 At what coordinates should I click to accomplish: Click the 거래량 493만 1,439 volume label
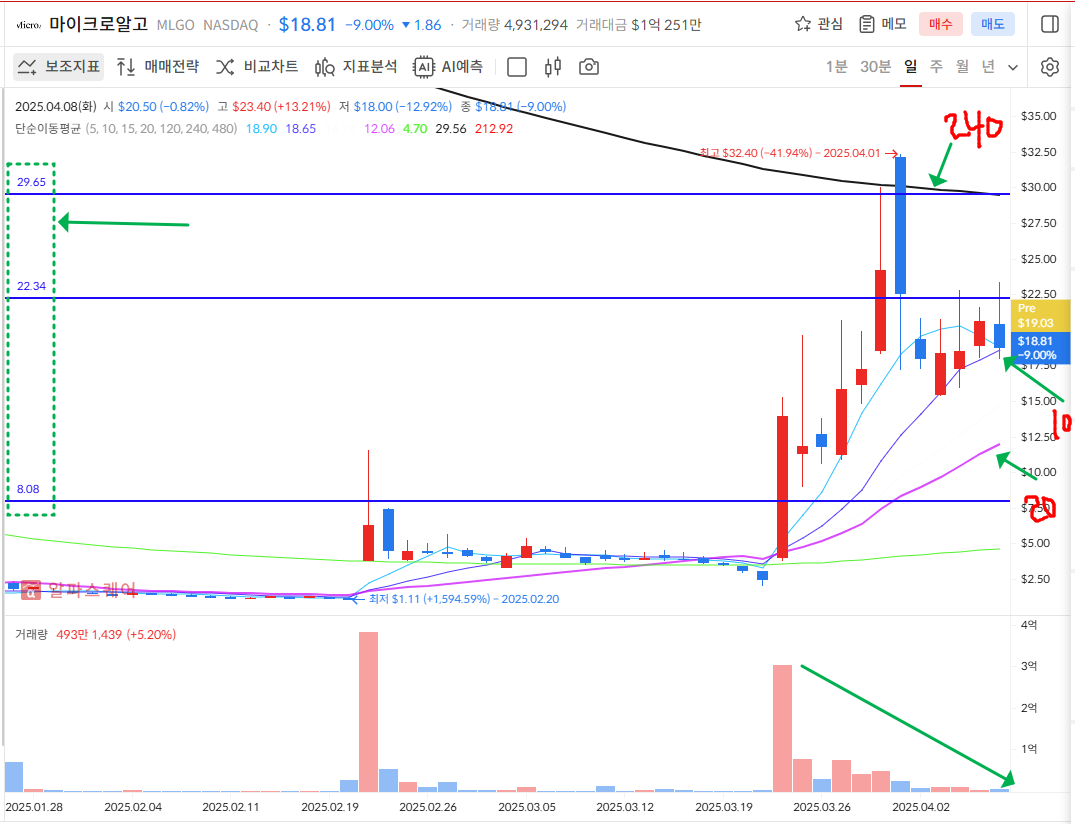95,635
